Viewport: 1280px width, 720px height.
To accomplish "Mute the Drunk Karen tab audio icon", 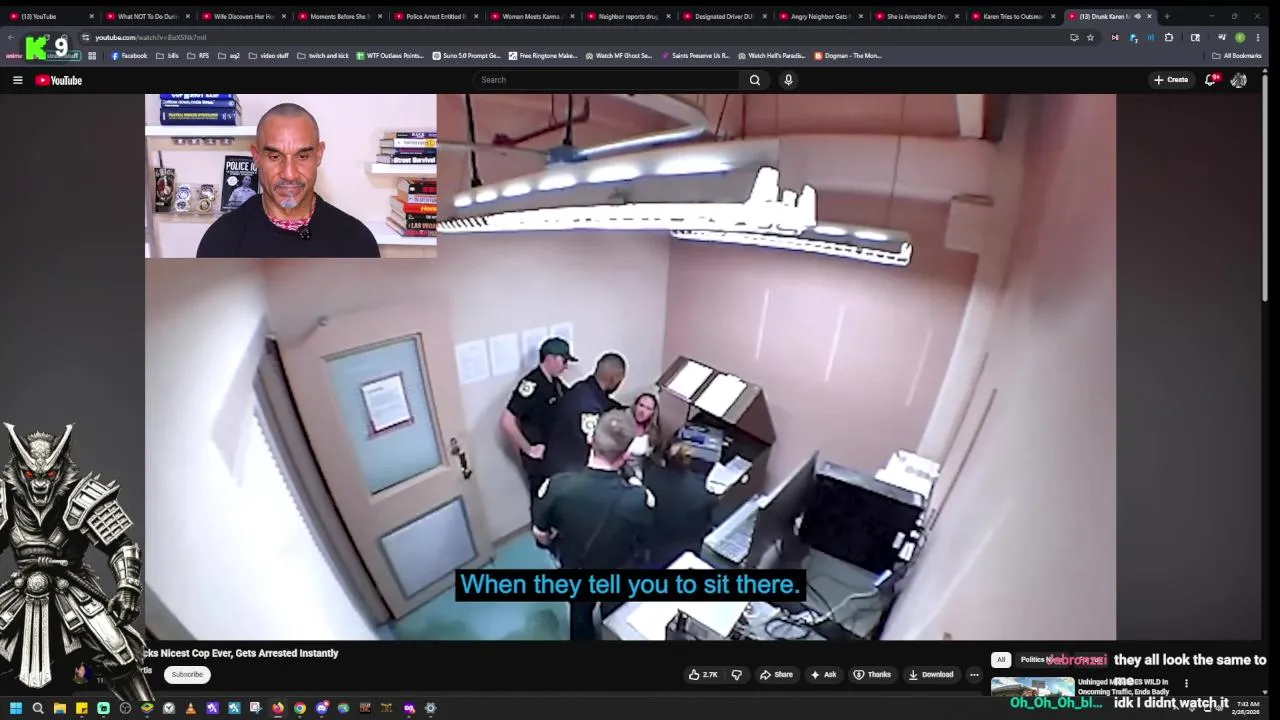I will 1137,16.
